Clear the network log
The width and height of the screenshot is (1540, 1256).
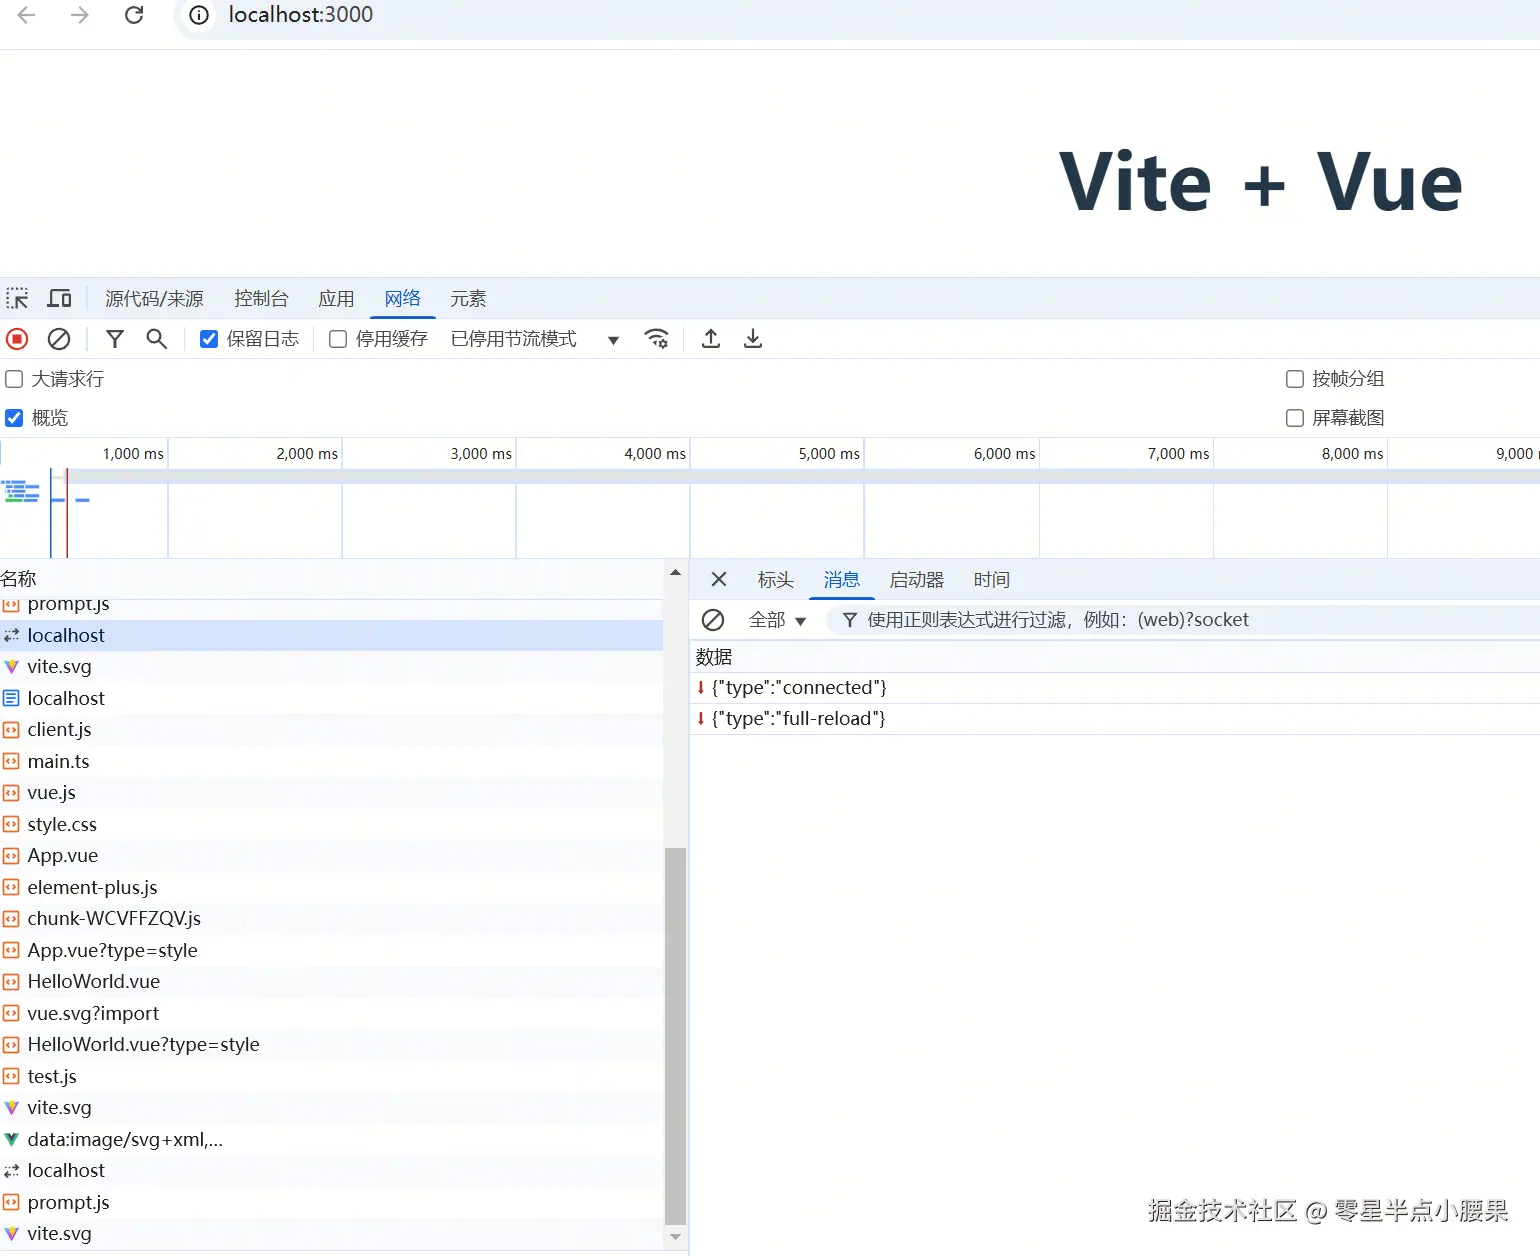pos(59,339)
